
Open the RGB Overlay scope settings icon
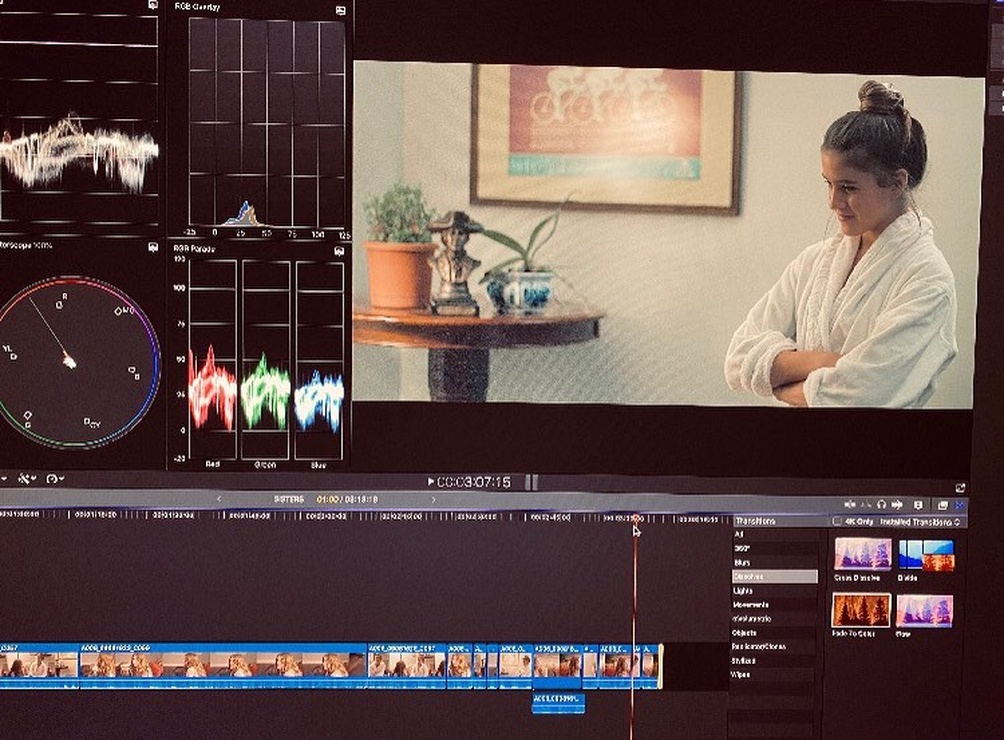tap(340, 10)
